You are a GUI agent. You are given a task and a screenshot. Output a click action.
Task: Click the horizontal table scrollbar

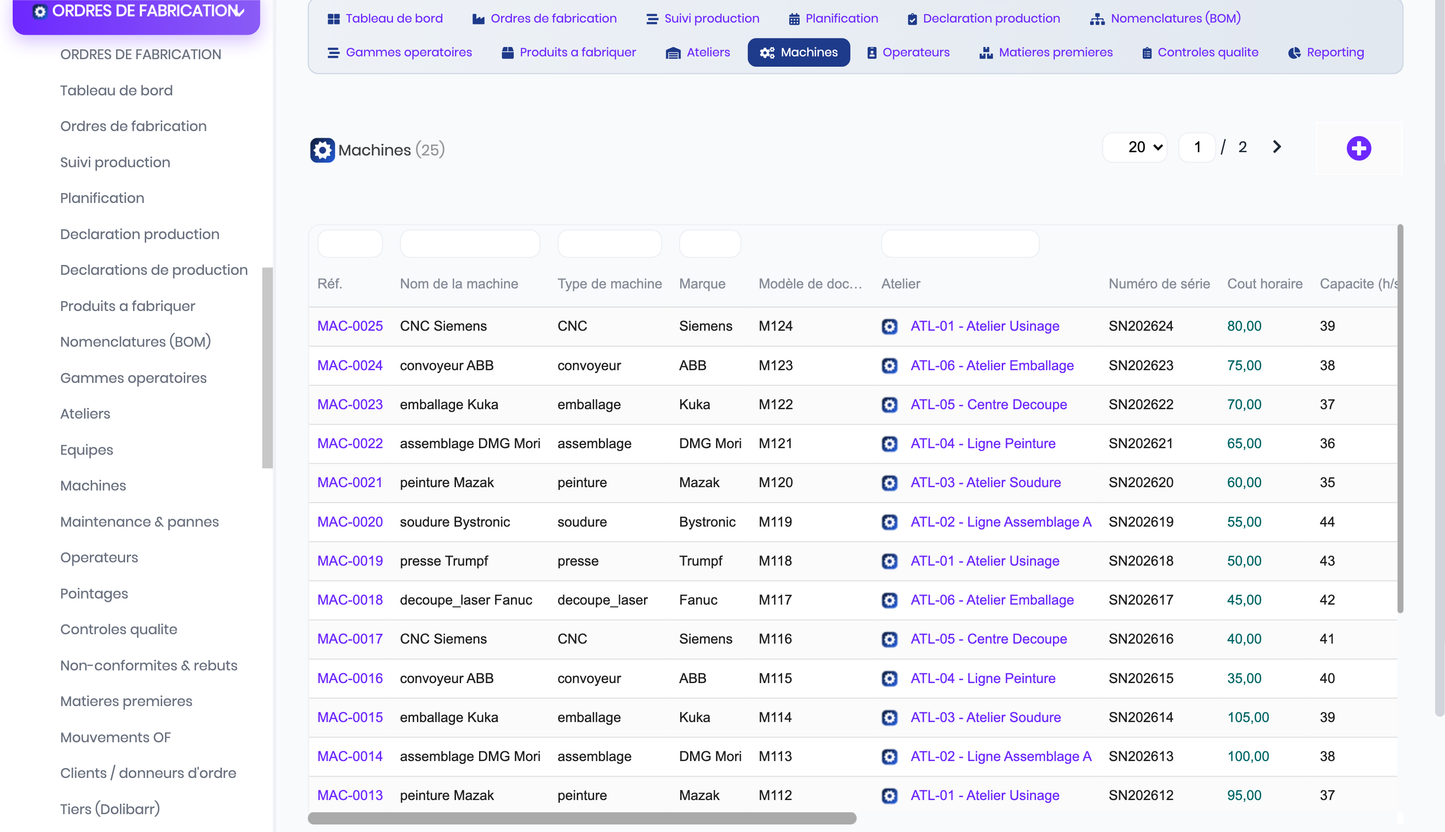[582, 818]
